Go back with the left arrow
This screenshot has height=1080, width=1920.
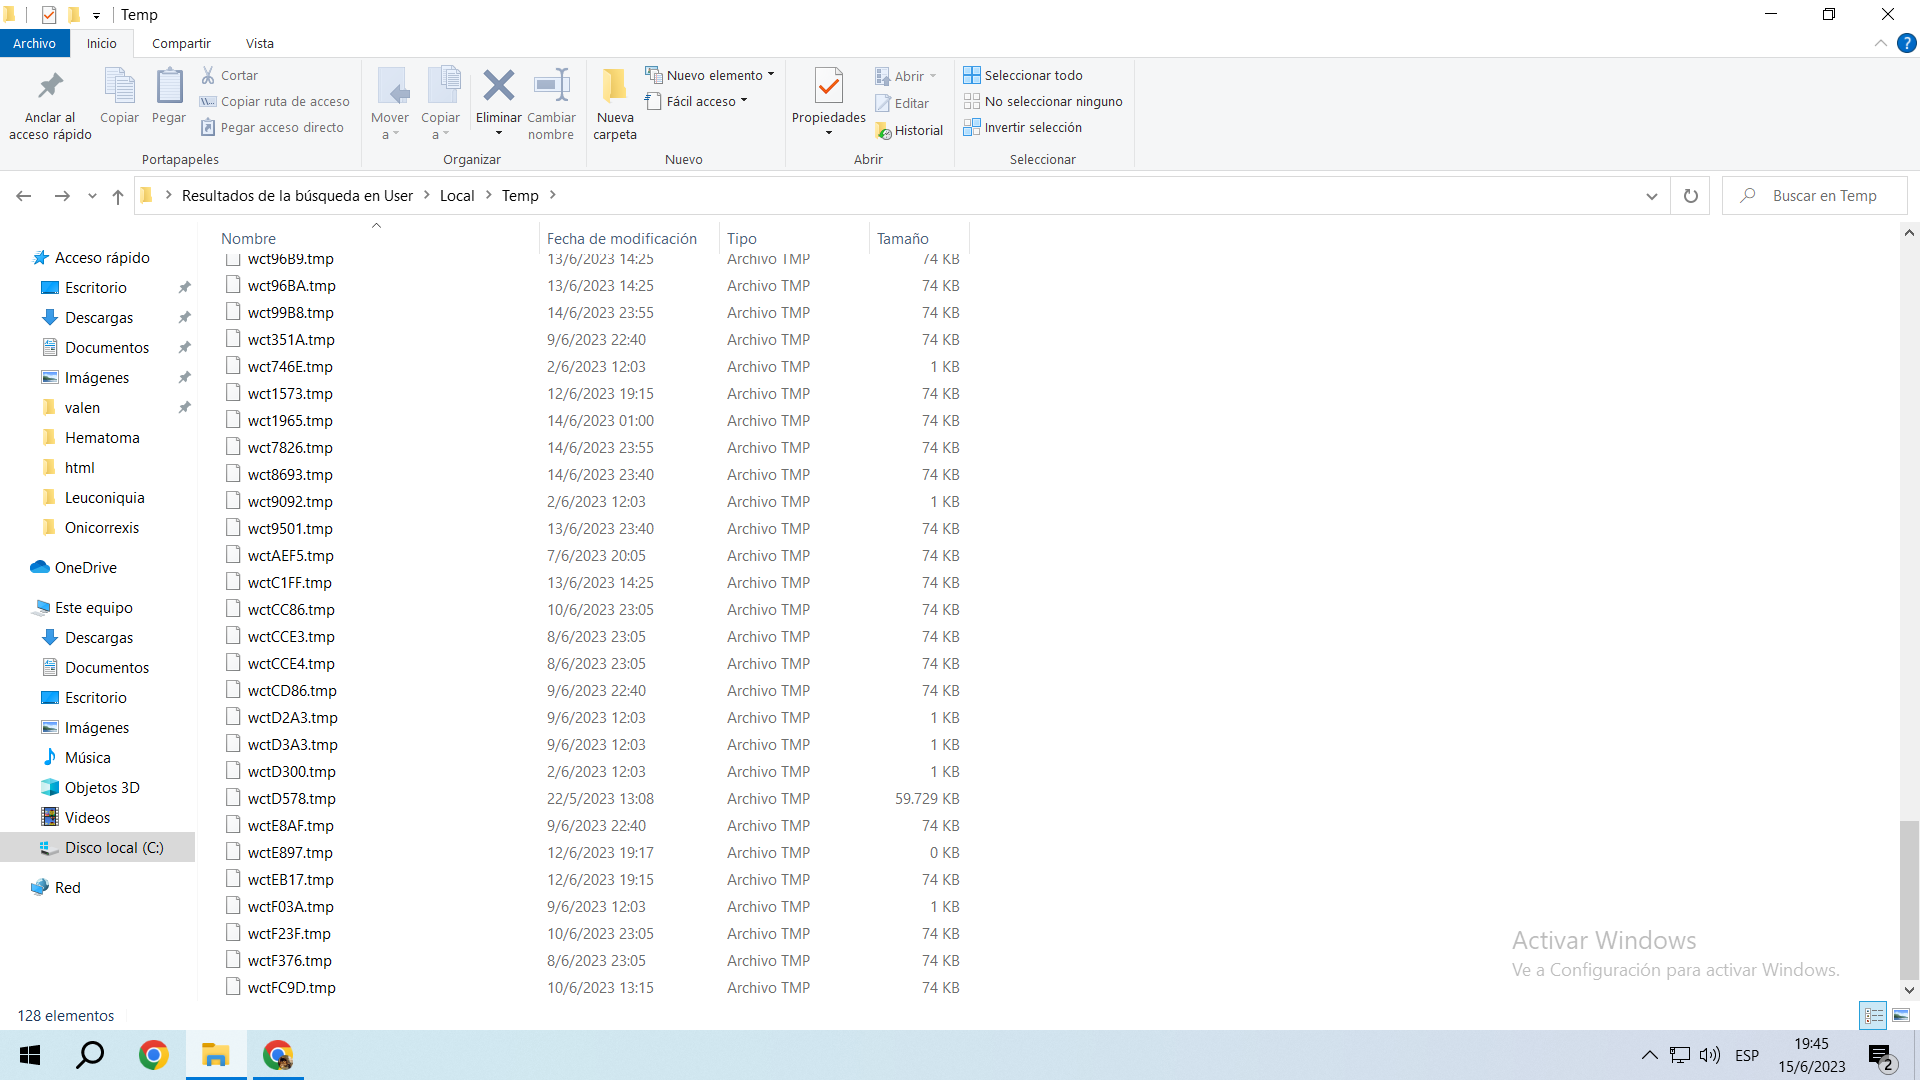(x=24, y=196)
